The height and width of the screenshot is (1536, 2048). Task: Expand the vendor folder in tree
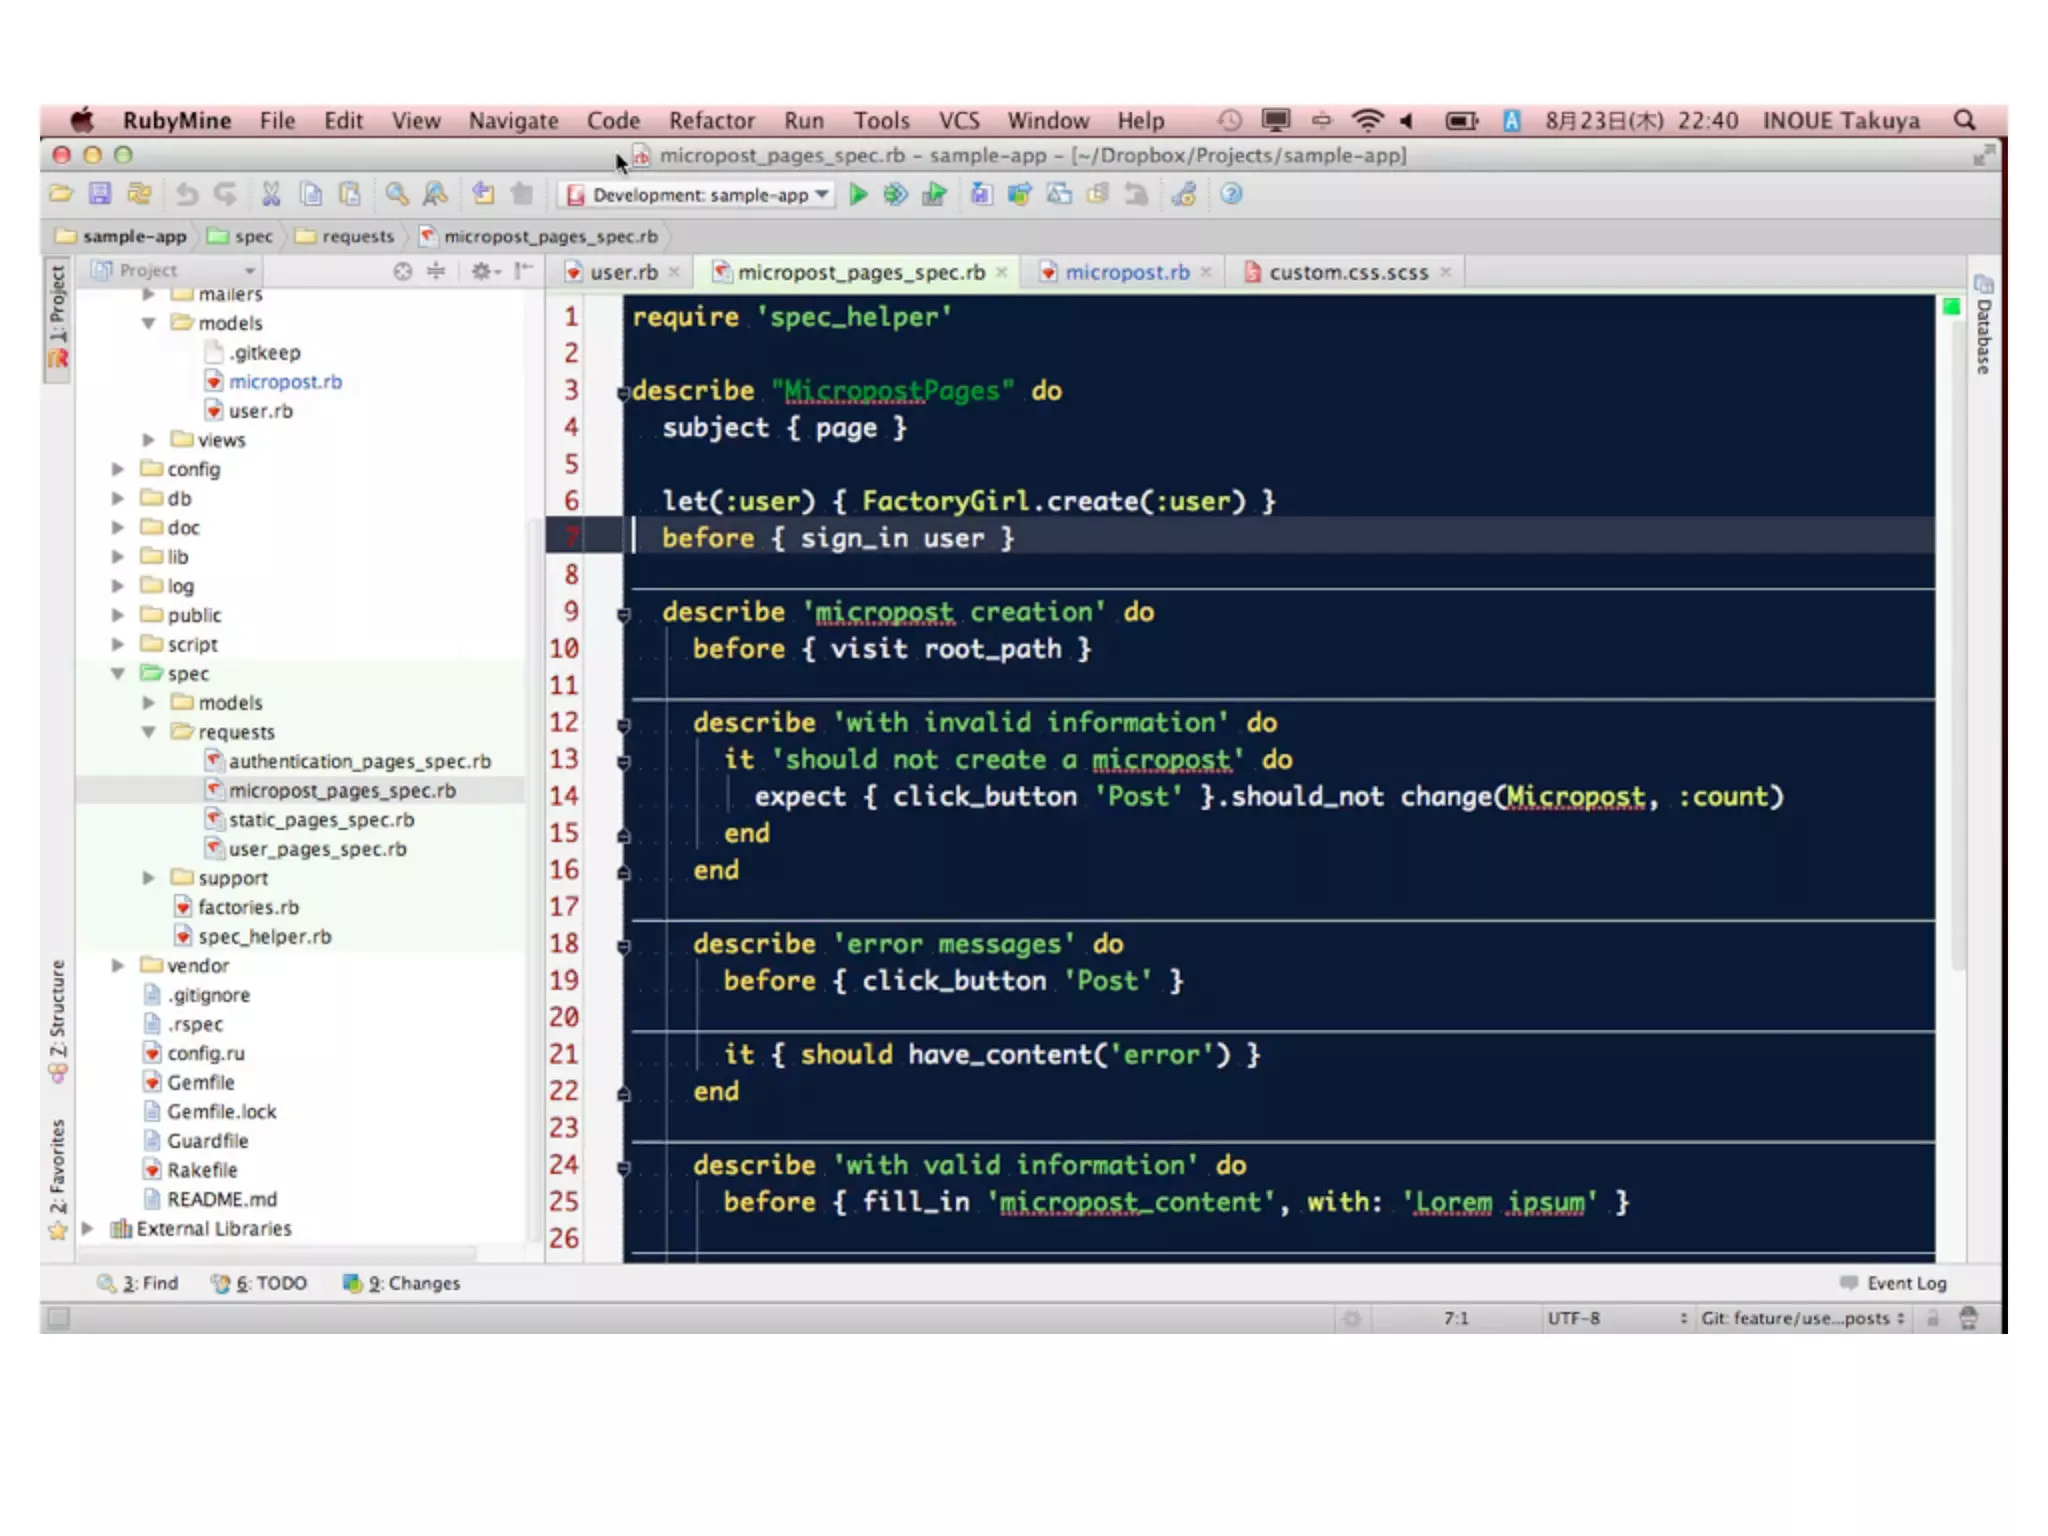coord(118,965)
